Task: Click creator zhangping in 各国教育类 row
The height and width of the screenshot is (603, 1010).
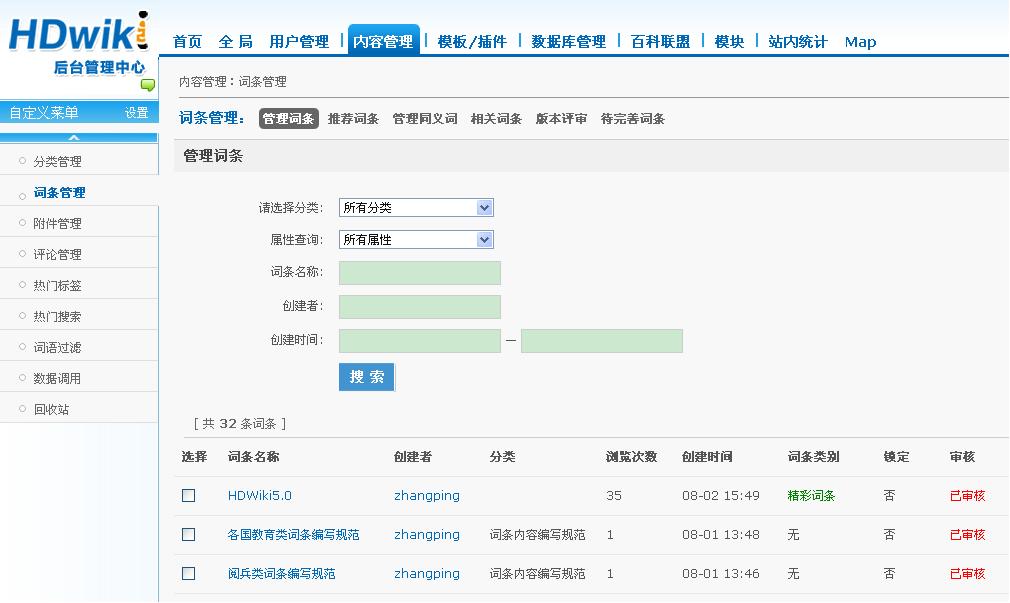Action: pyautogui.click(x=427, y=535)
